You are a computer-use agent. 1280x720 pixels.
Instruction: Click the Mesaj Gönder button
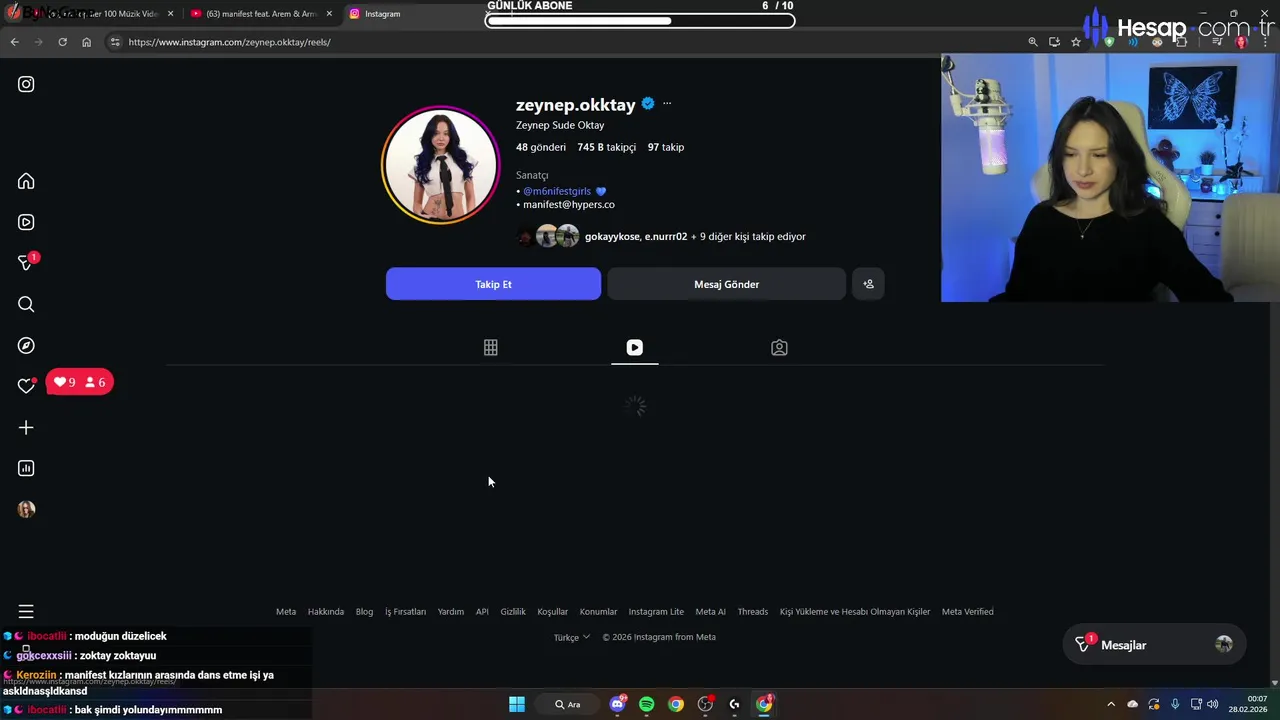[726, 284]
